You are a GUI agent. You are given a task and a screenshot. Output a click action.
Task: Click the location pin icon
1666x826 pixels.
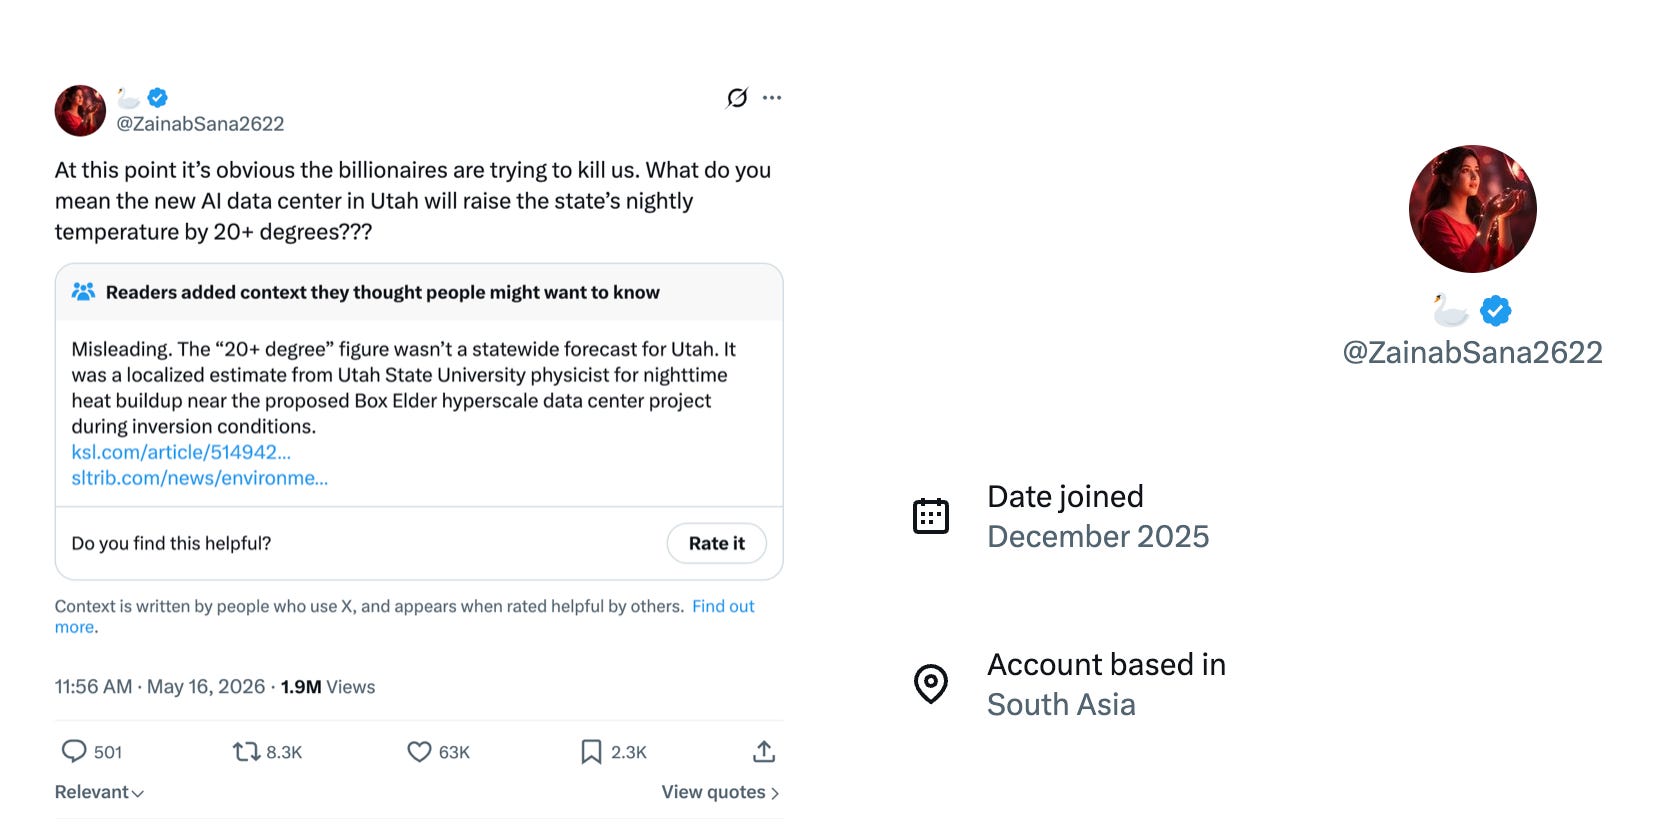pos(931,684)
